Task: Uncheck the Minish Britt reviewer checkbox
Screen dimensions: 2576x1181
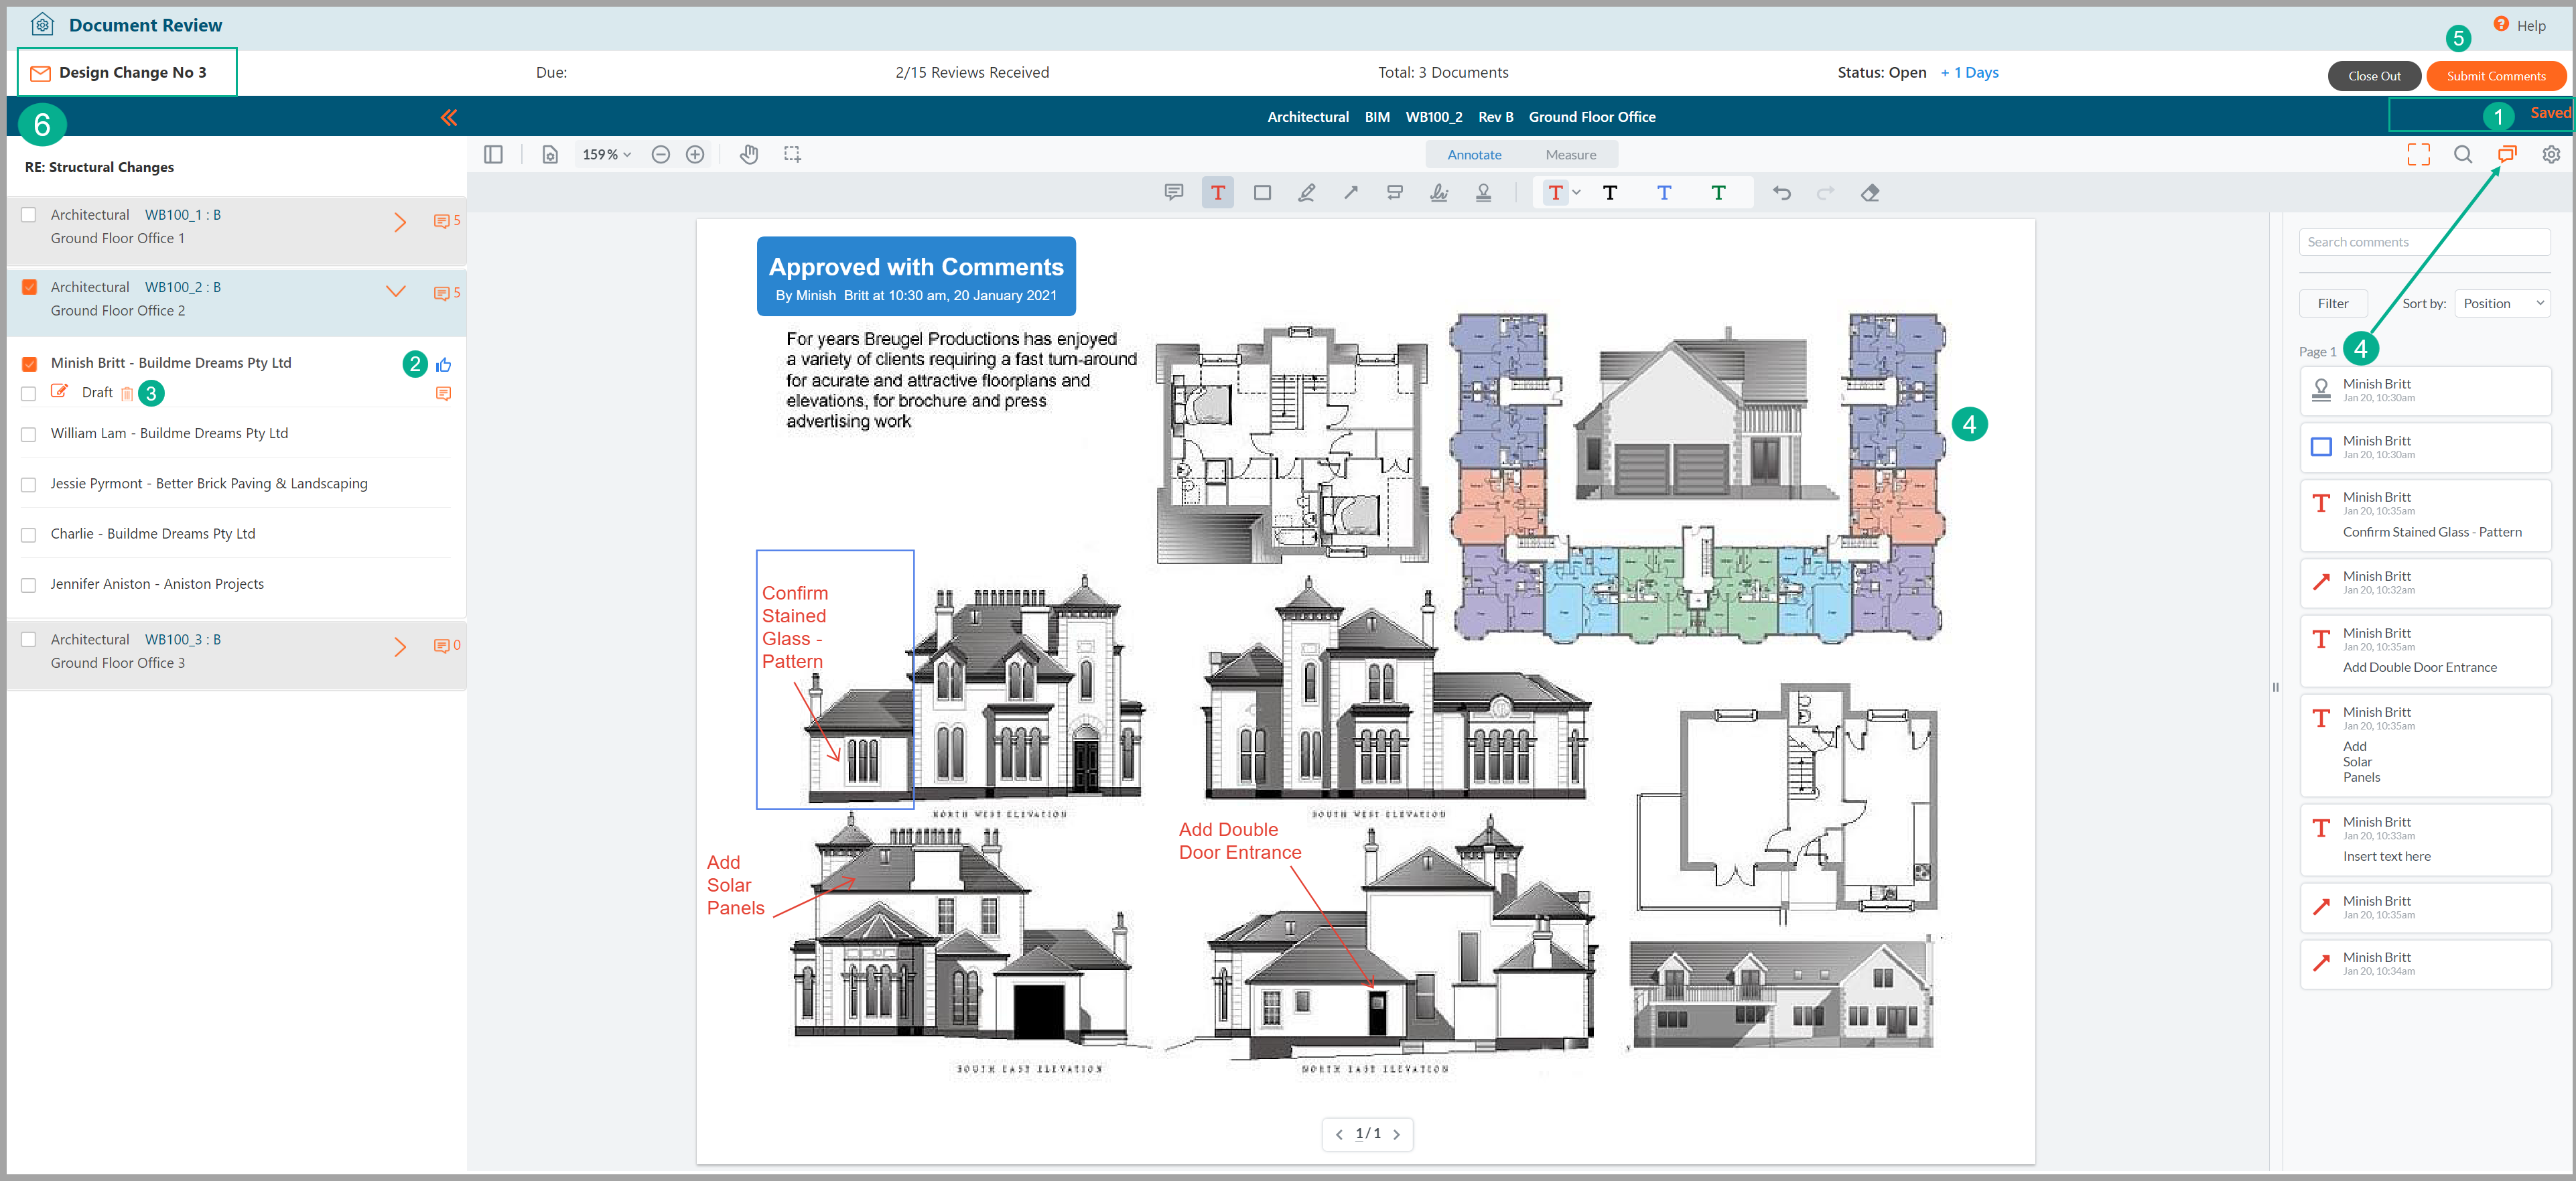Action: click(29, 364)
